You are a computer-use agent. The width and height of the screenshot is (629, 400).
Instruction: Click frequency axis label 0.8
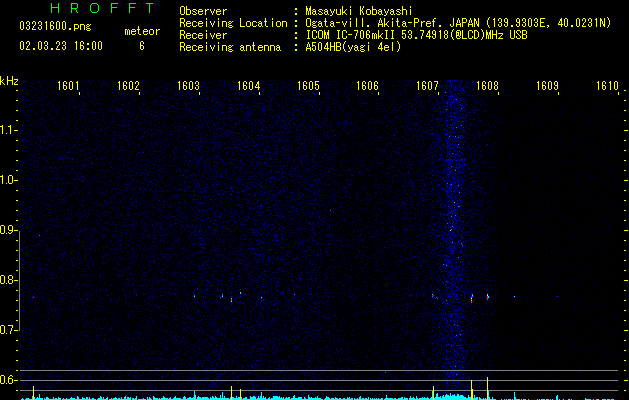click(8, 280)
